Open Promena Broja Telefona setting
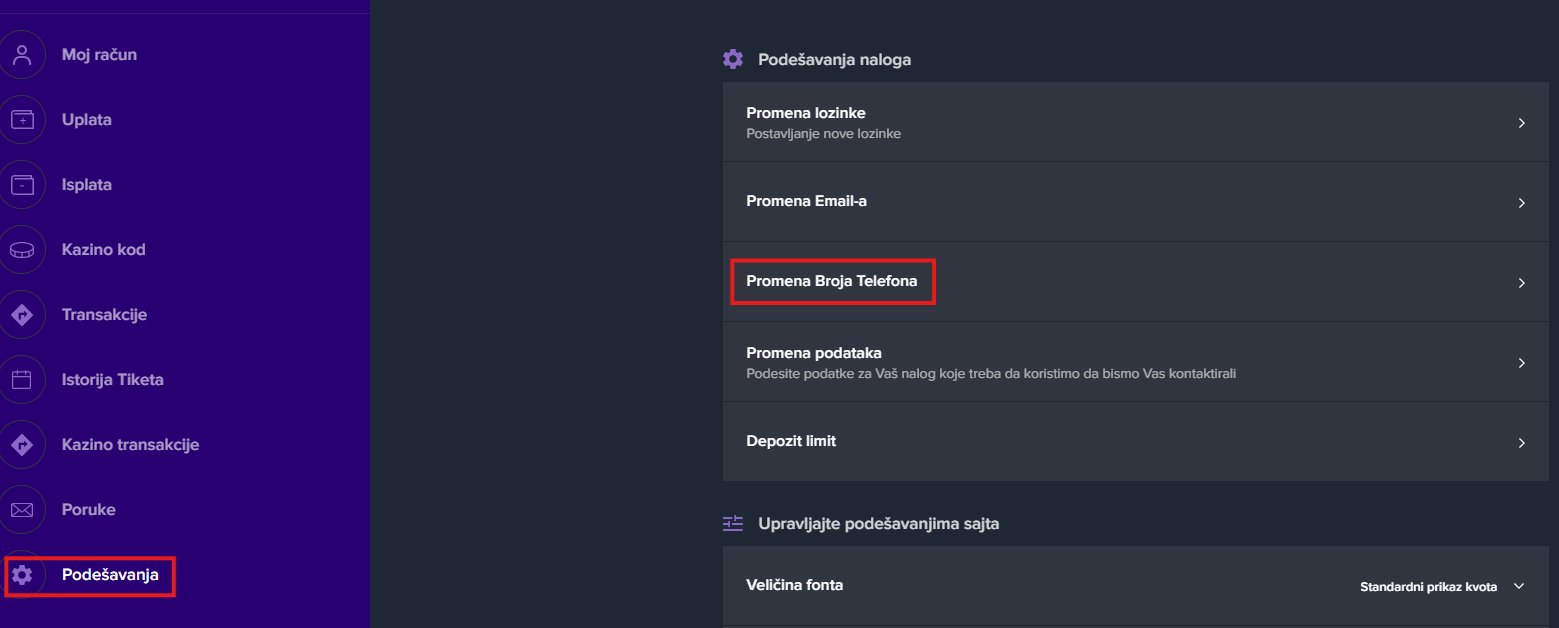 [x=831, y=282]
